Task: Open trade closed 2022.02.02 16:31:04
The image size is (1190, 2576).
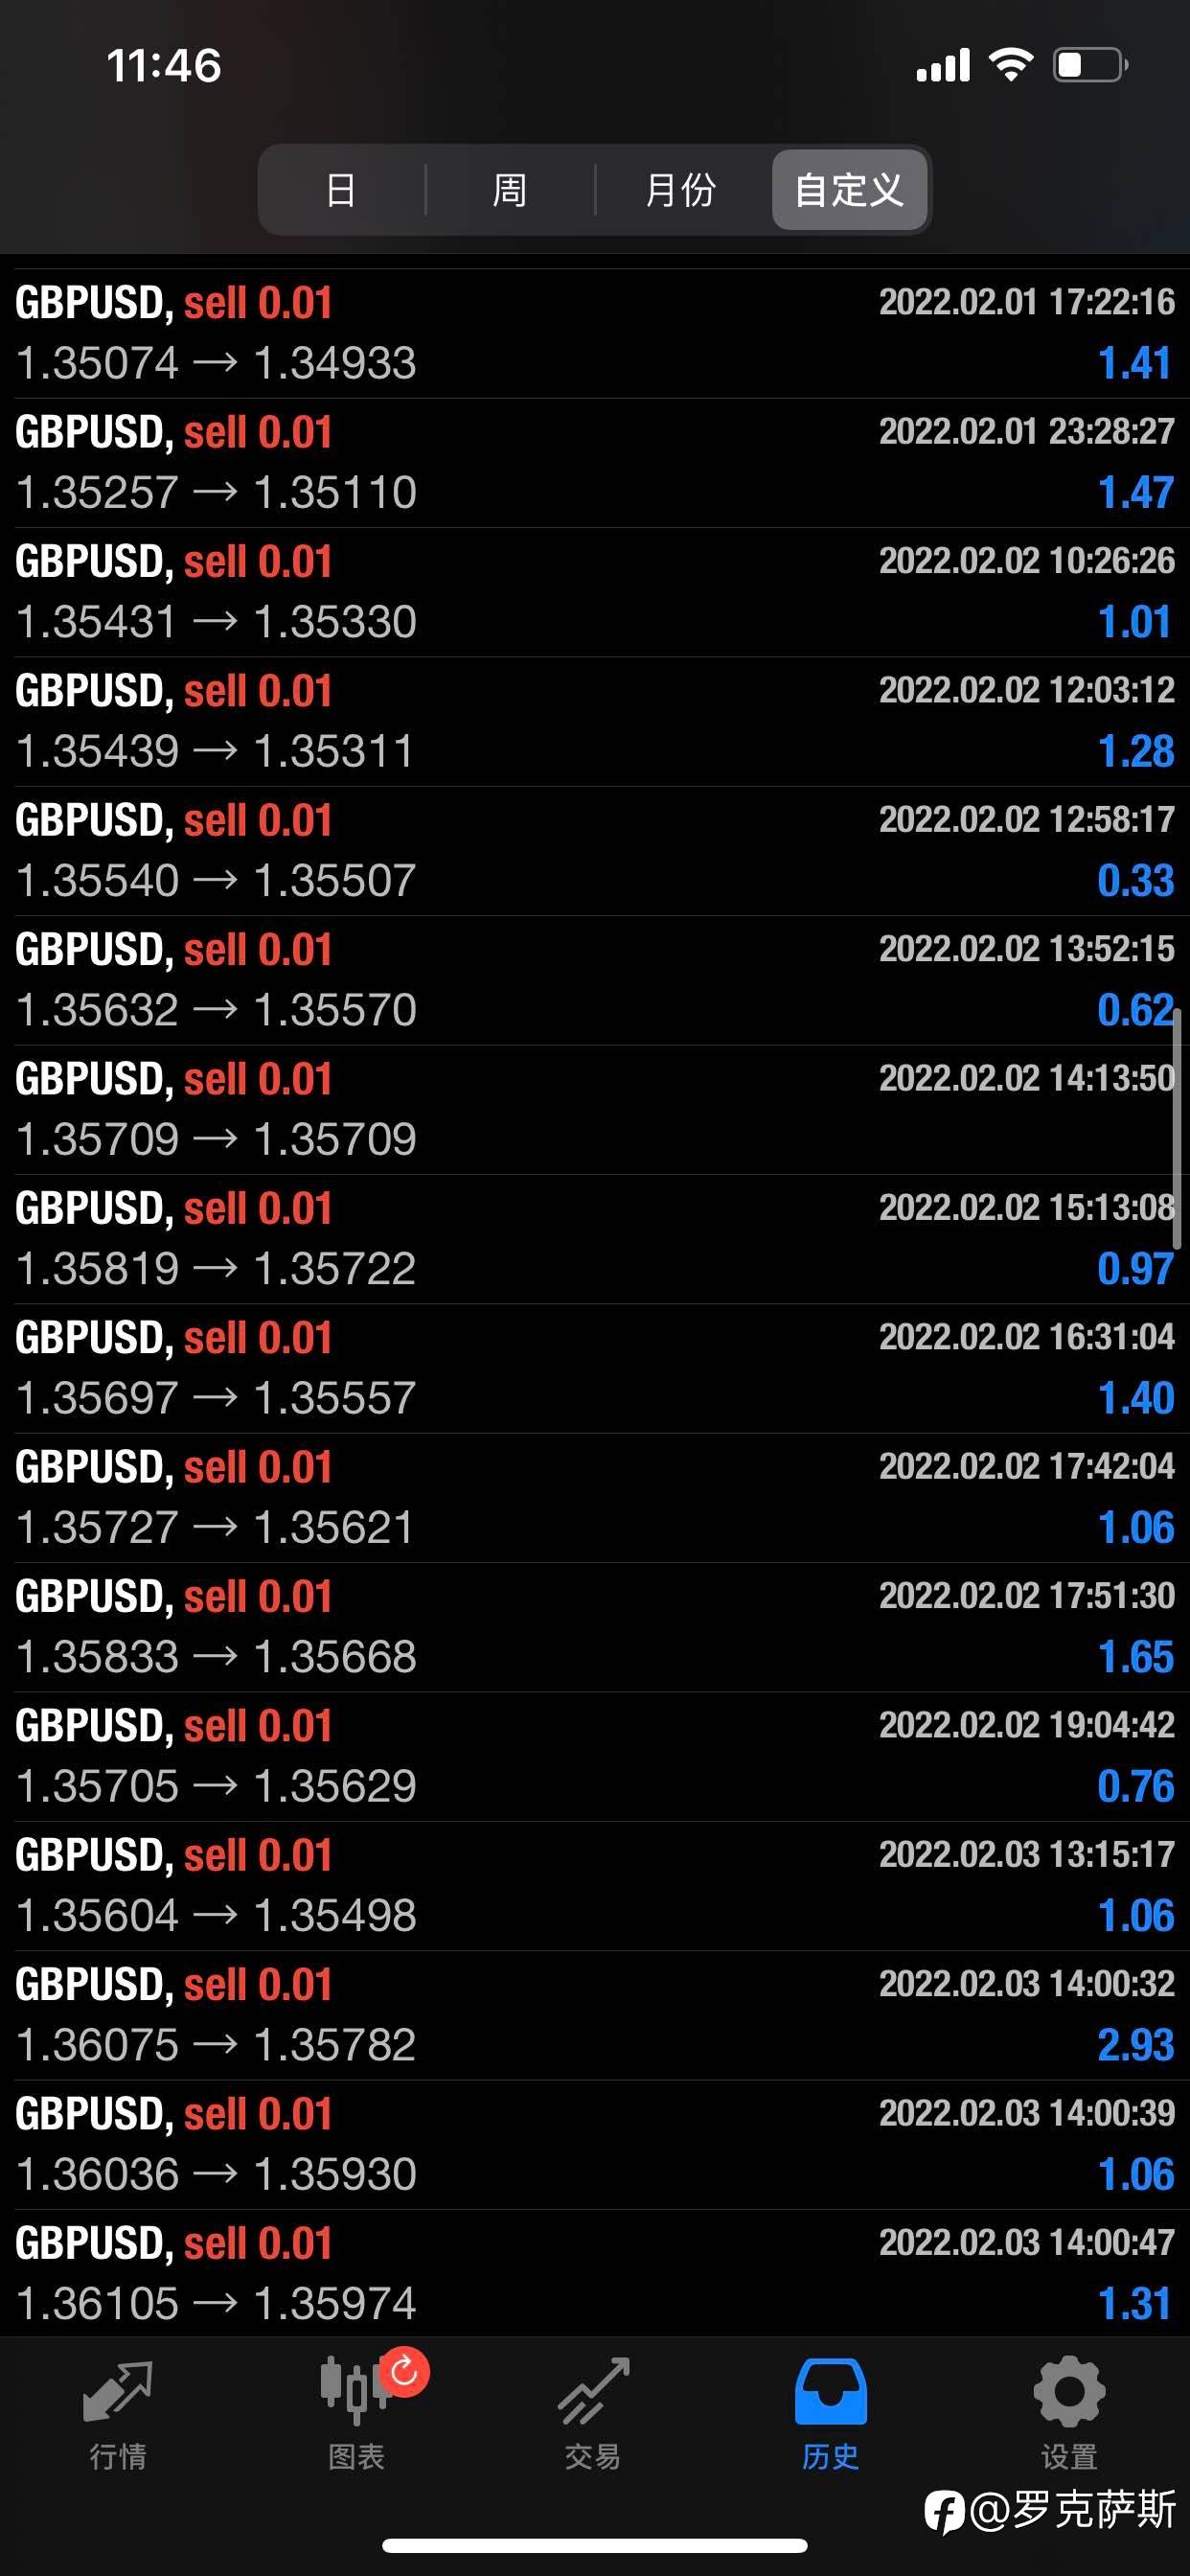Action: 595,1368
